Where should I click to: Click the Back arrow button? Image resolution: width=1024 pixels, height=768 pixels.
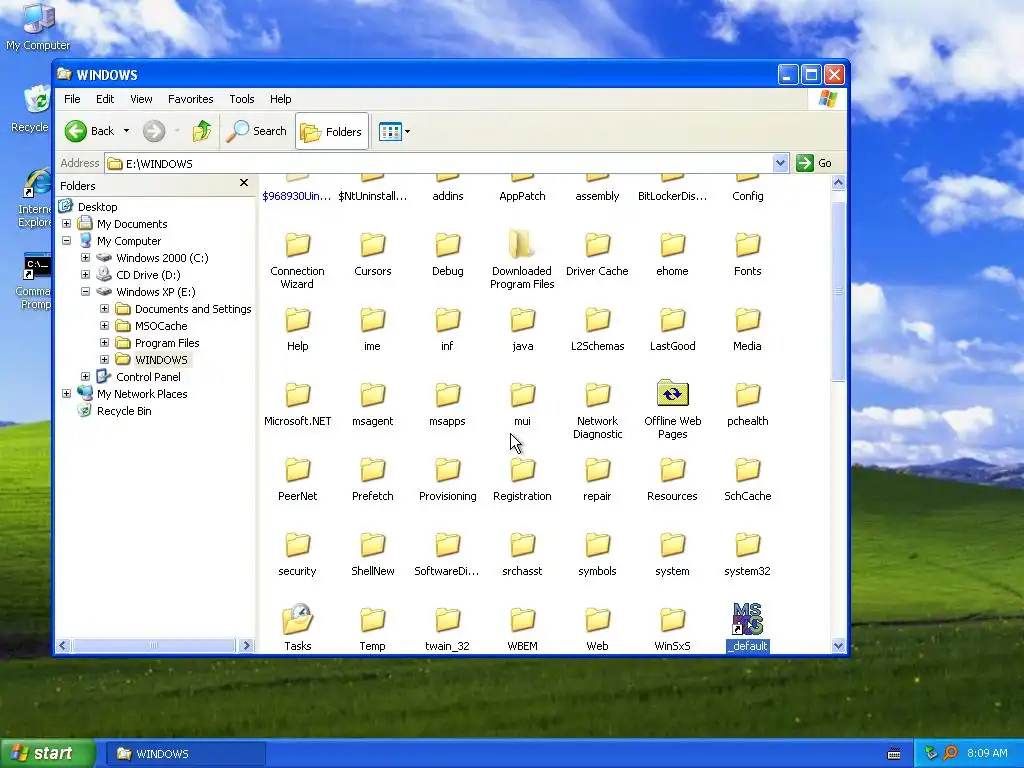pos(89,131)
